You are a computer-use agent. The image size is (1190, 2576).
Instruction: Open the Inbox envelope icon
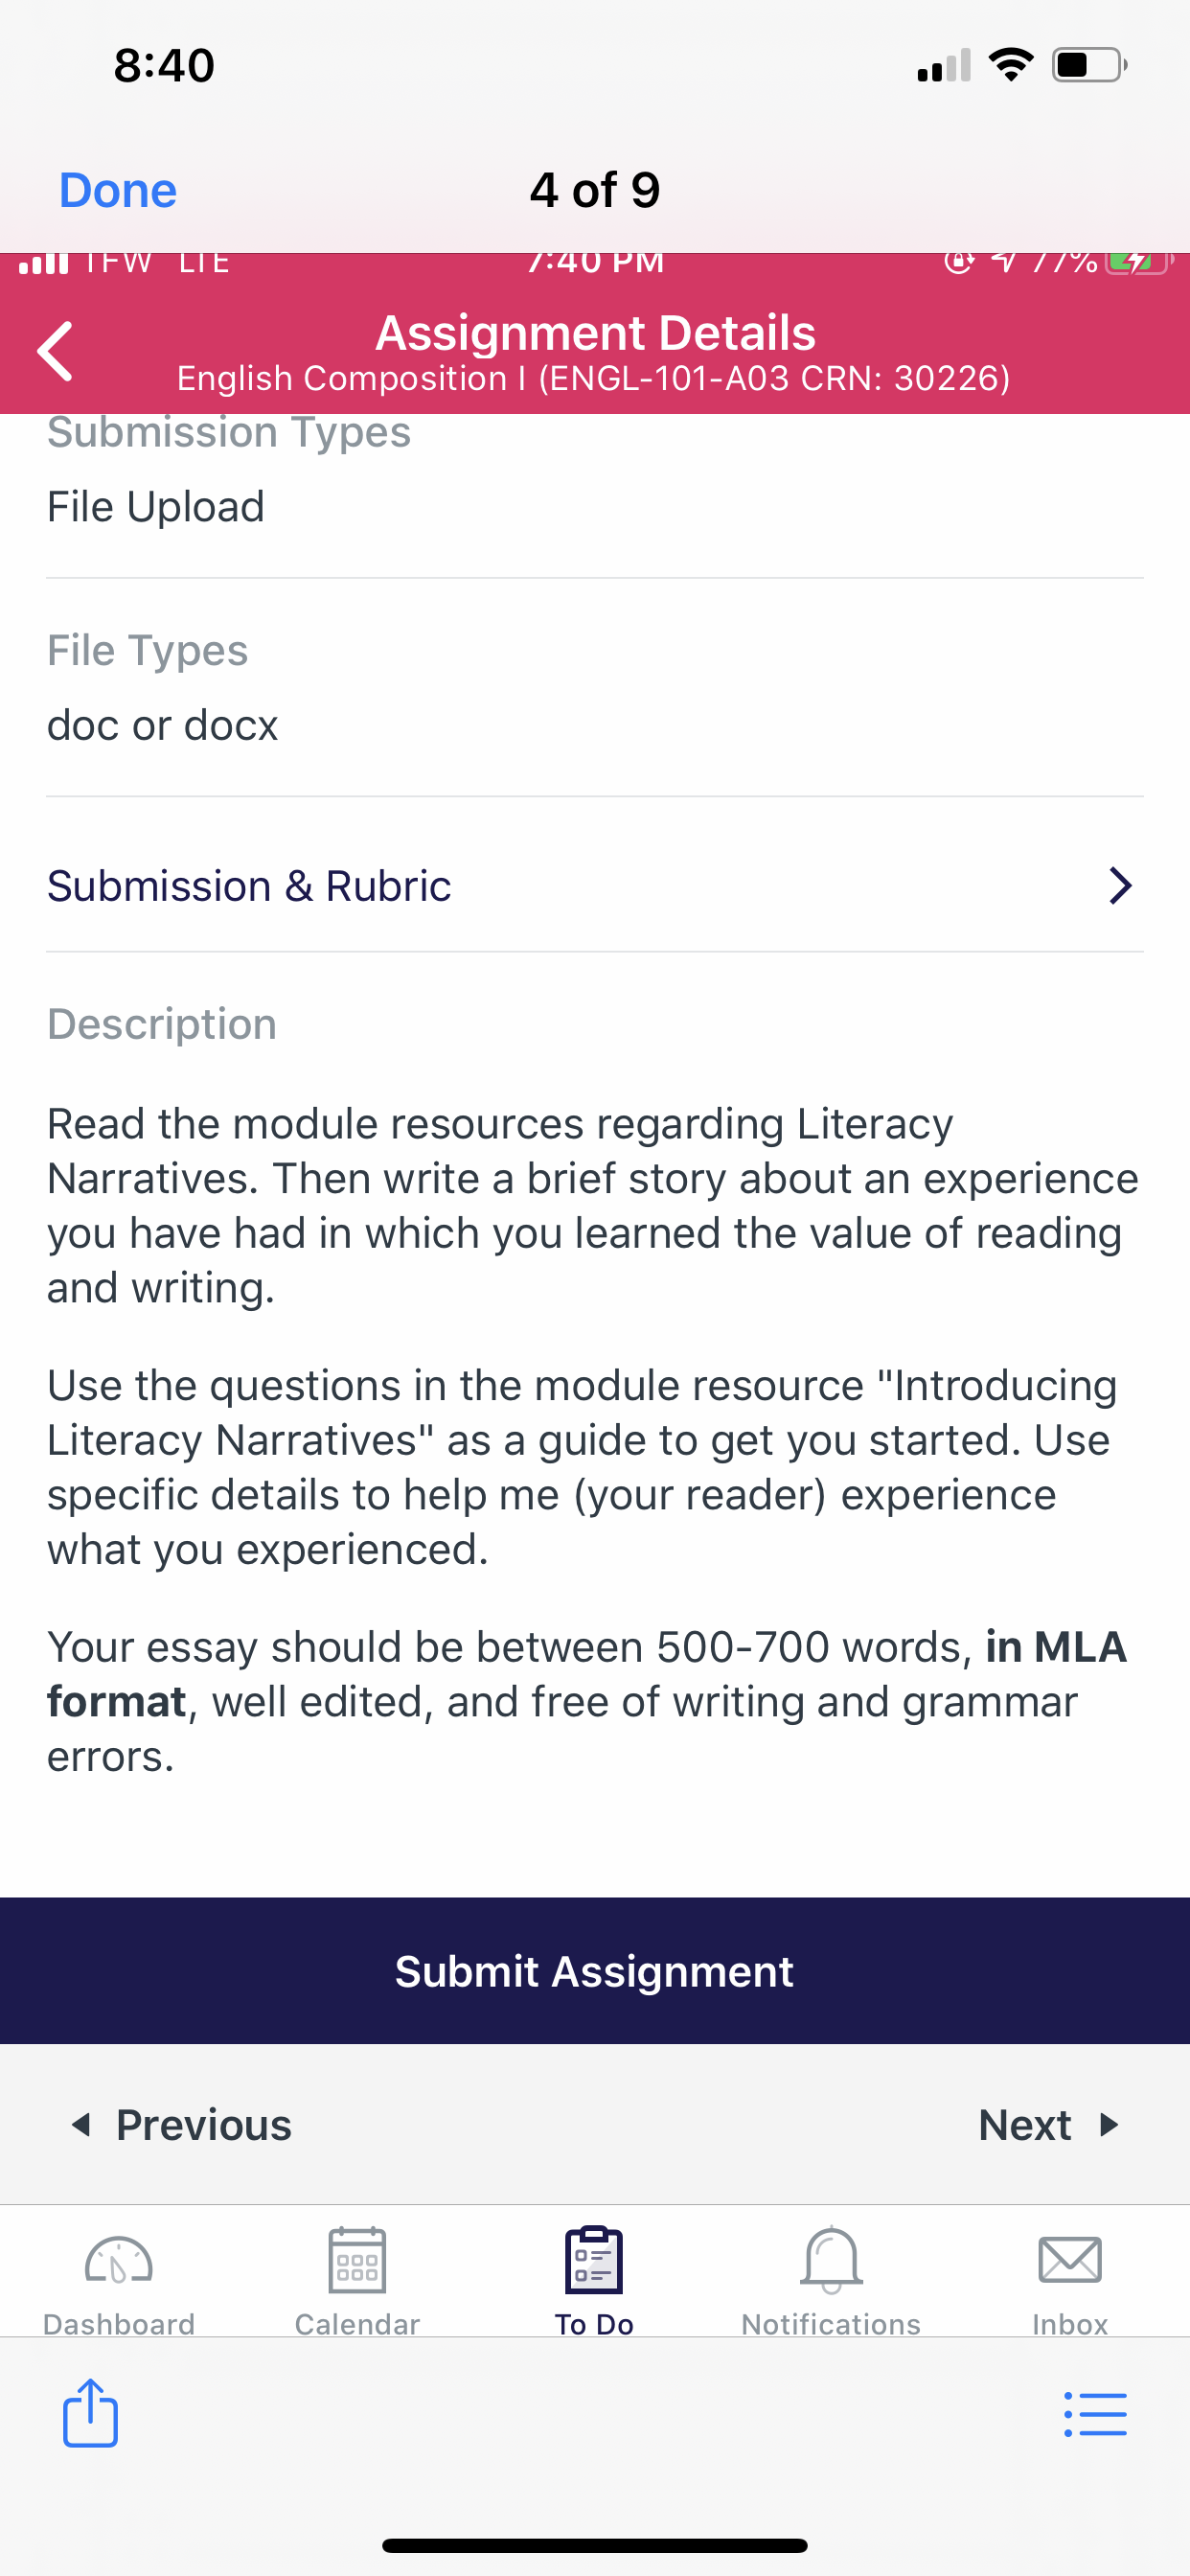click(x=1070, y=2261)
